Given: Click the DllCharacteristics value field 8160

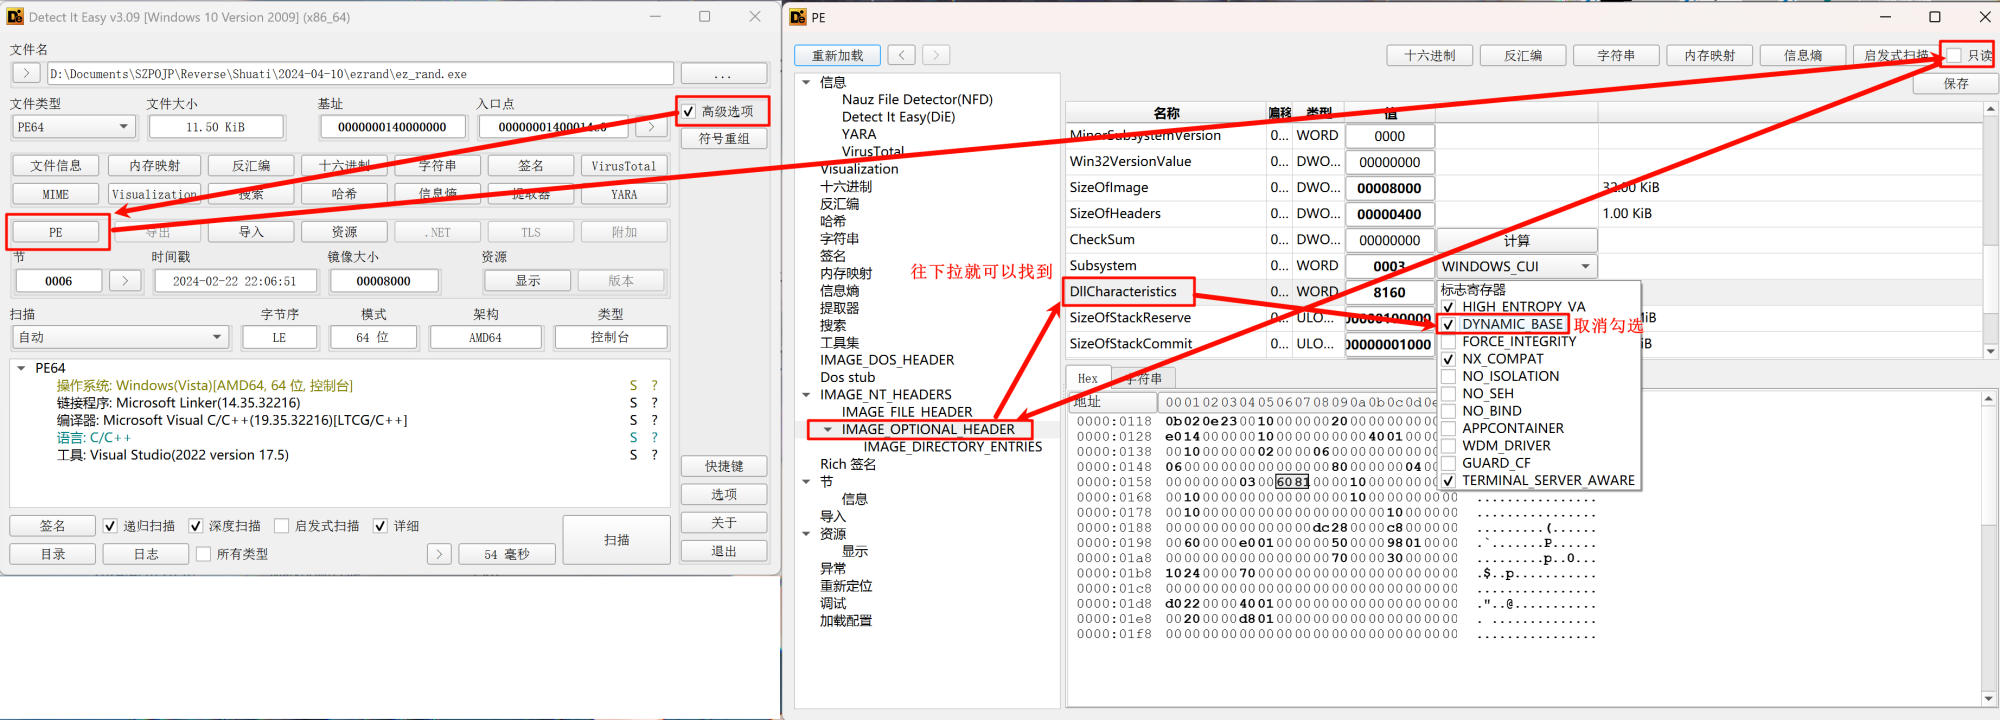Looking at the screenshot, I should (1389, 292).
